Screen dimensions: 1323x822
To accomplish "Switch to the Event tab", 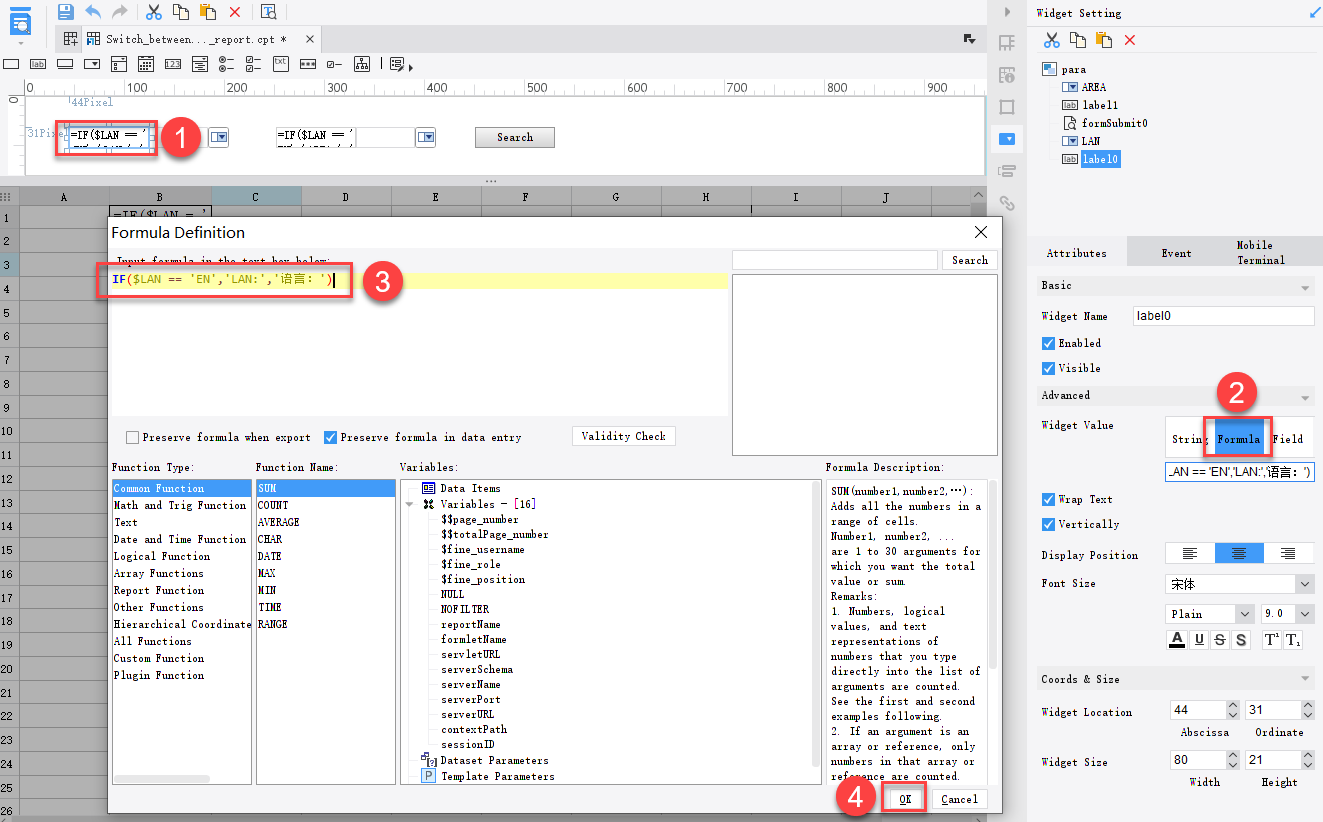I will 1177,252.
